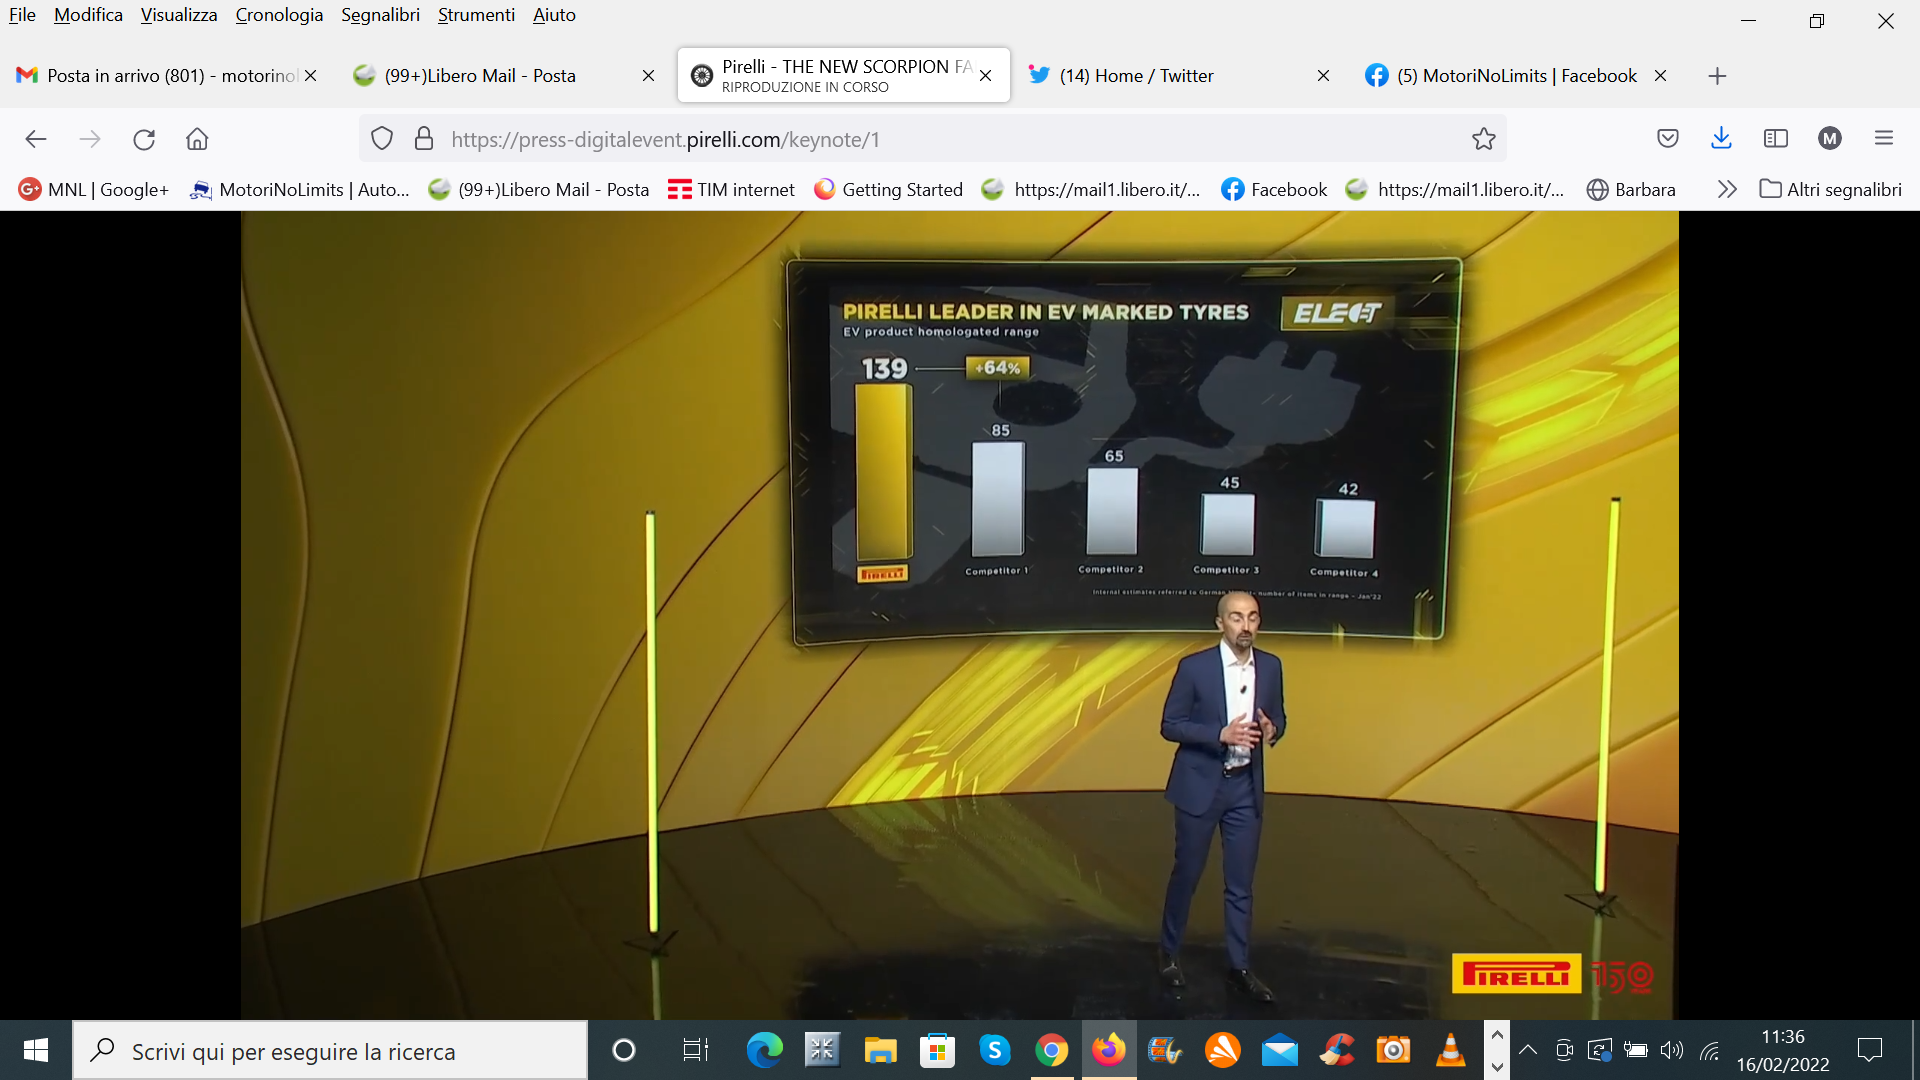1920x1080 pixels.
Task: Show hidden system tray icons arrow
Action: point(1528,1050)
